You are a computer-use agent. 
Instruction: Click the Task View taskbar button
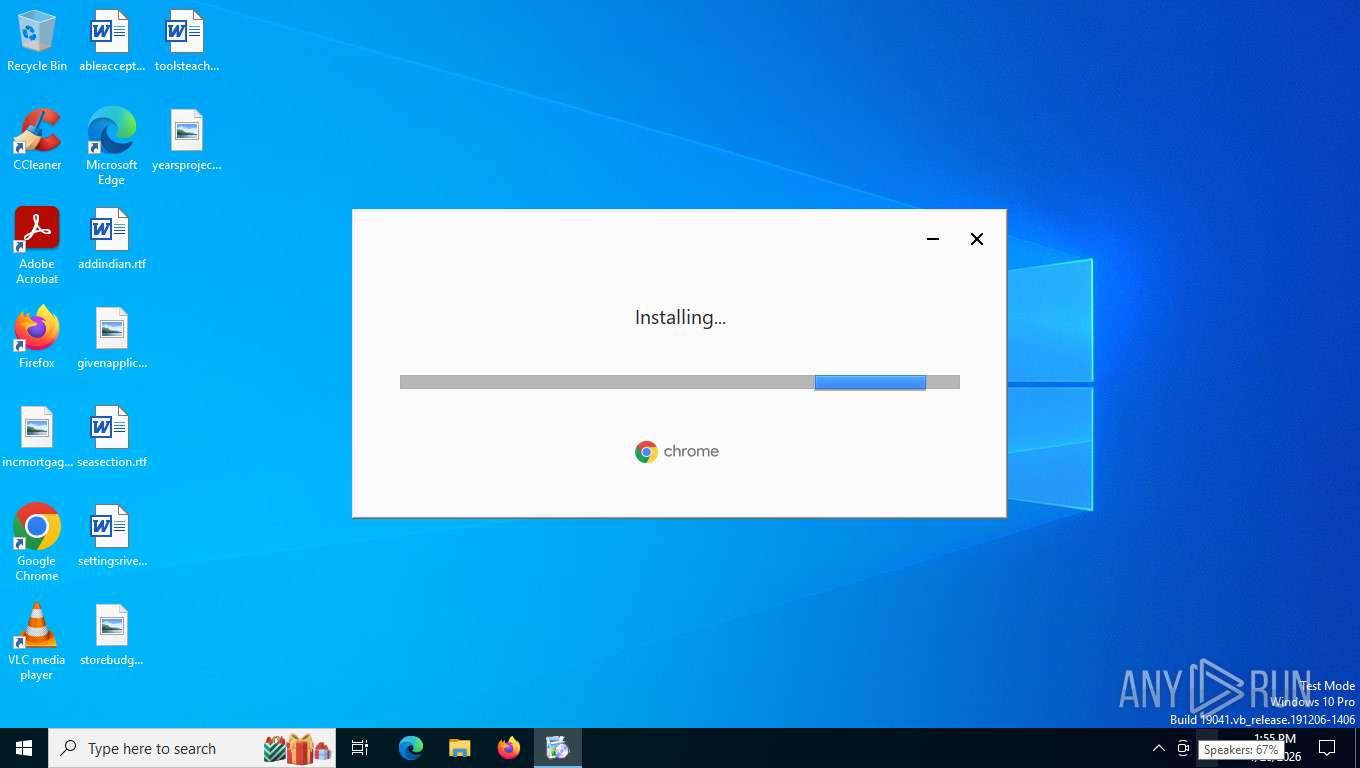point(360,748)
